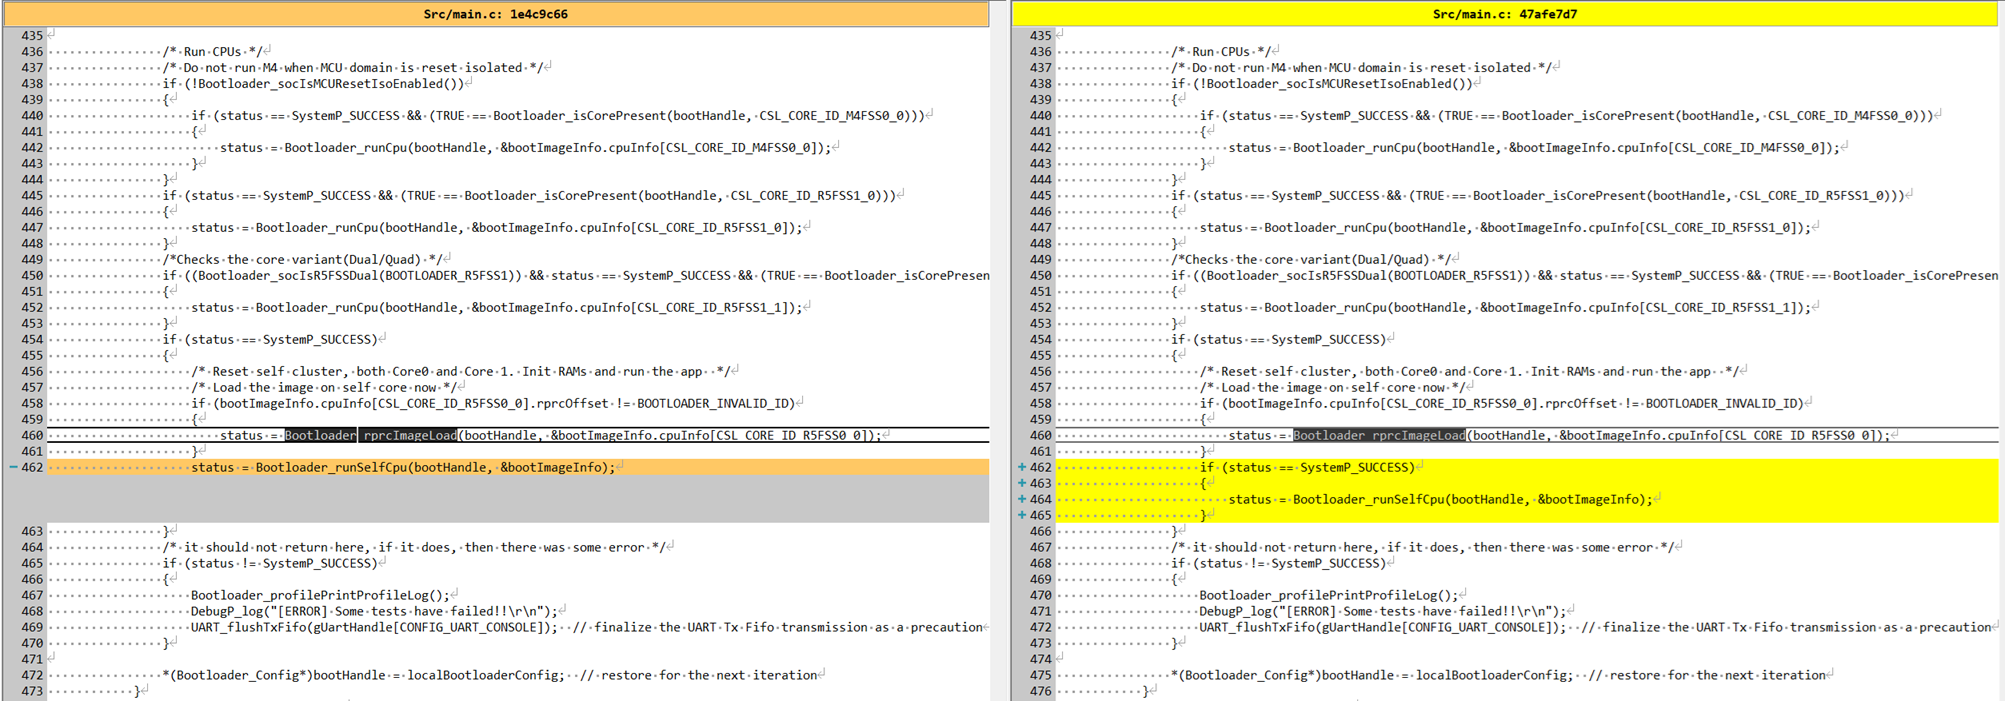The image size is (2005, 701).
Task: Click localBootloaderConfig restore line in right pane
Action: [x=1499, y=675]
